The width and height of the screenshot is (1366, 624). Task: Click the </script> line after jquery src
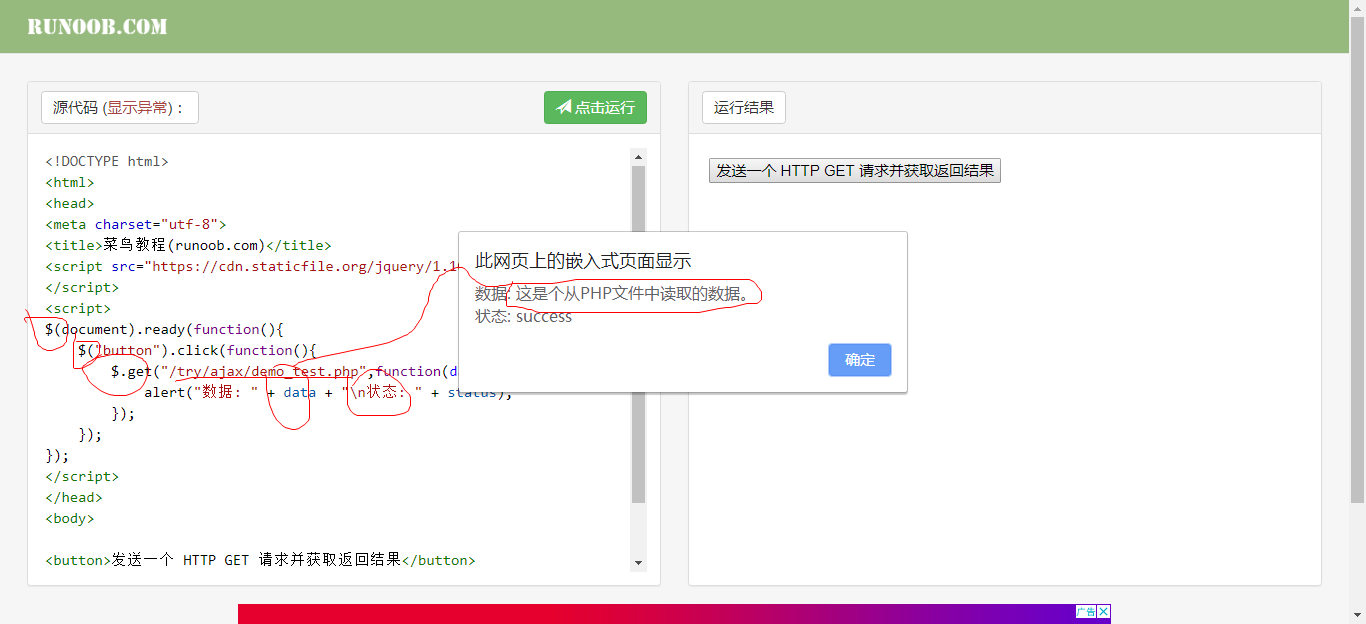tap(82, 287)
